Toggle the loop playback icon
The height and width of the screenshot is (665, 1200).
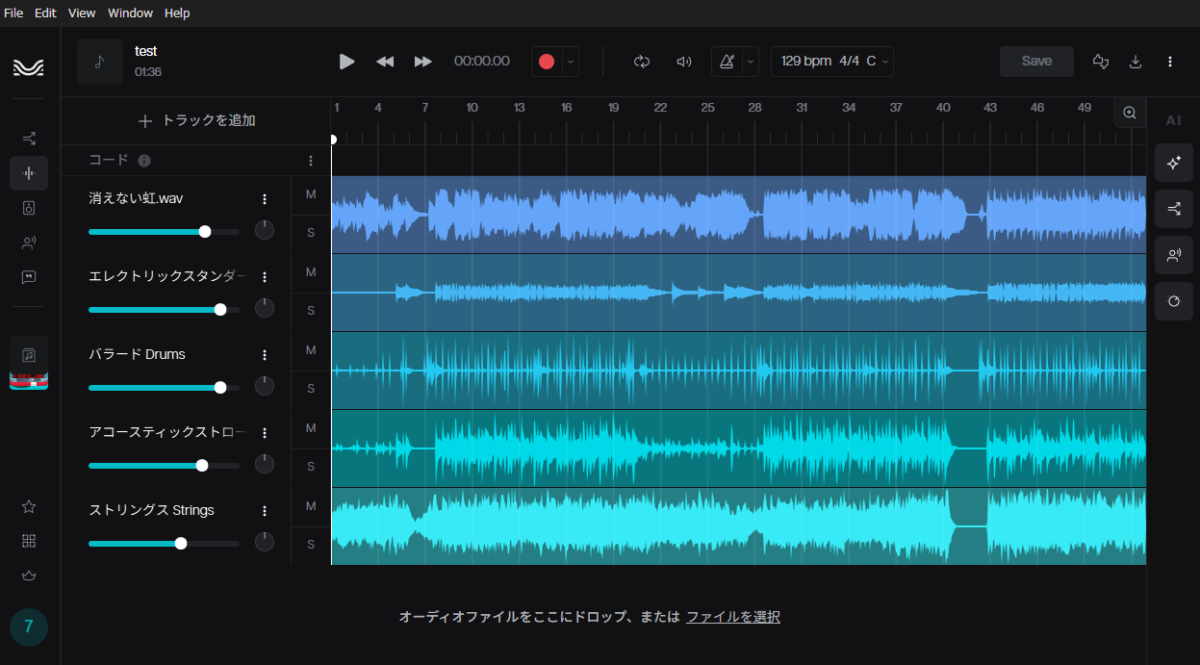[642, 61]
